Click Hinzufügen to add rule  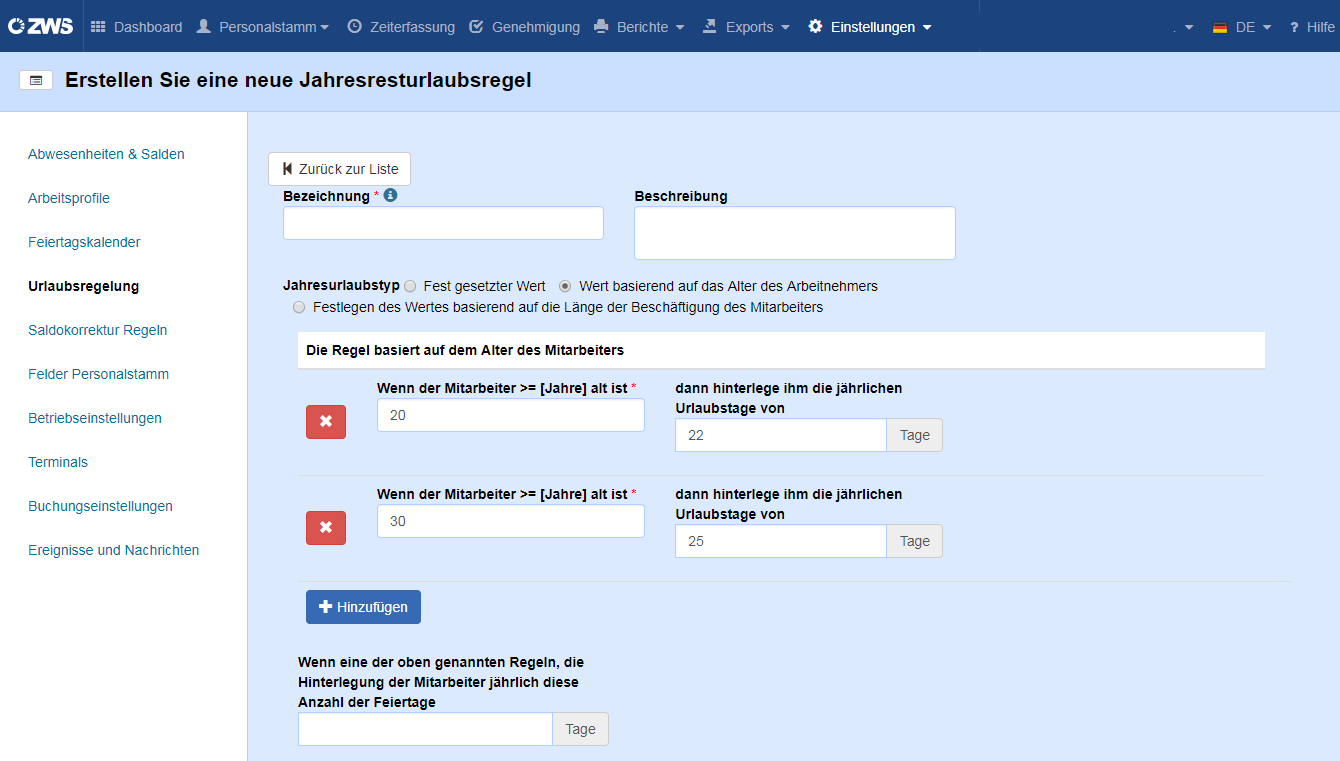pyautogui.click(x=363, y=607)
